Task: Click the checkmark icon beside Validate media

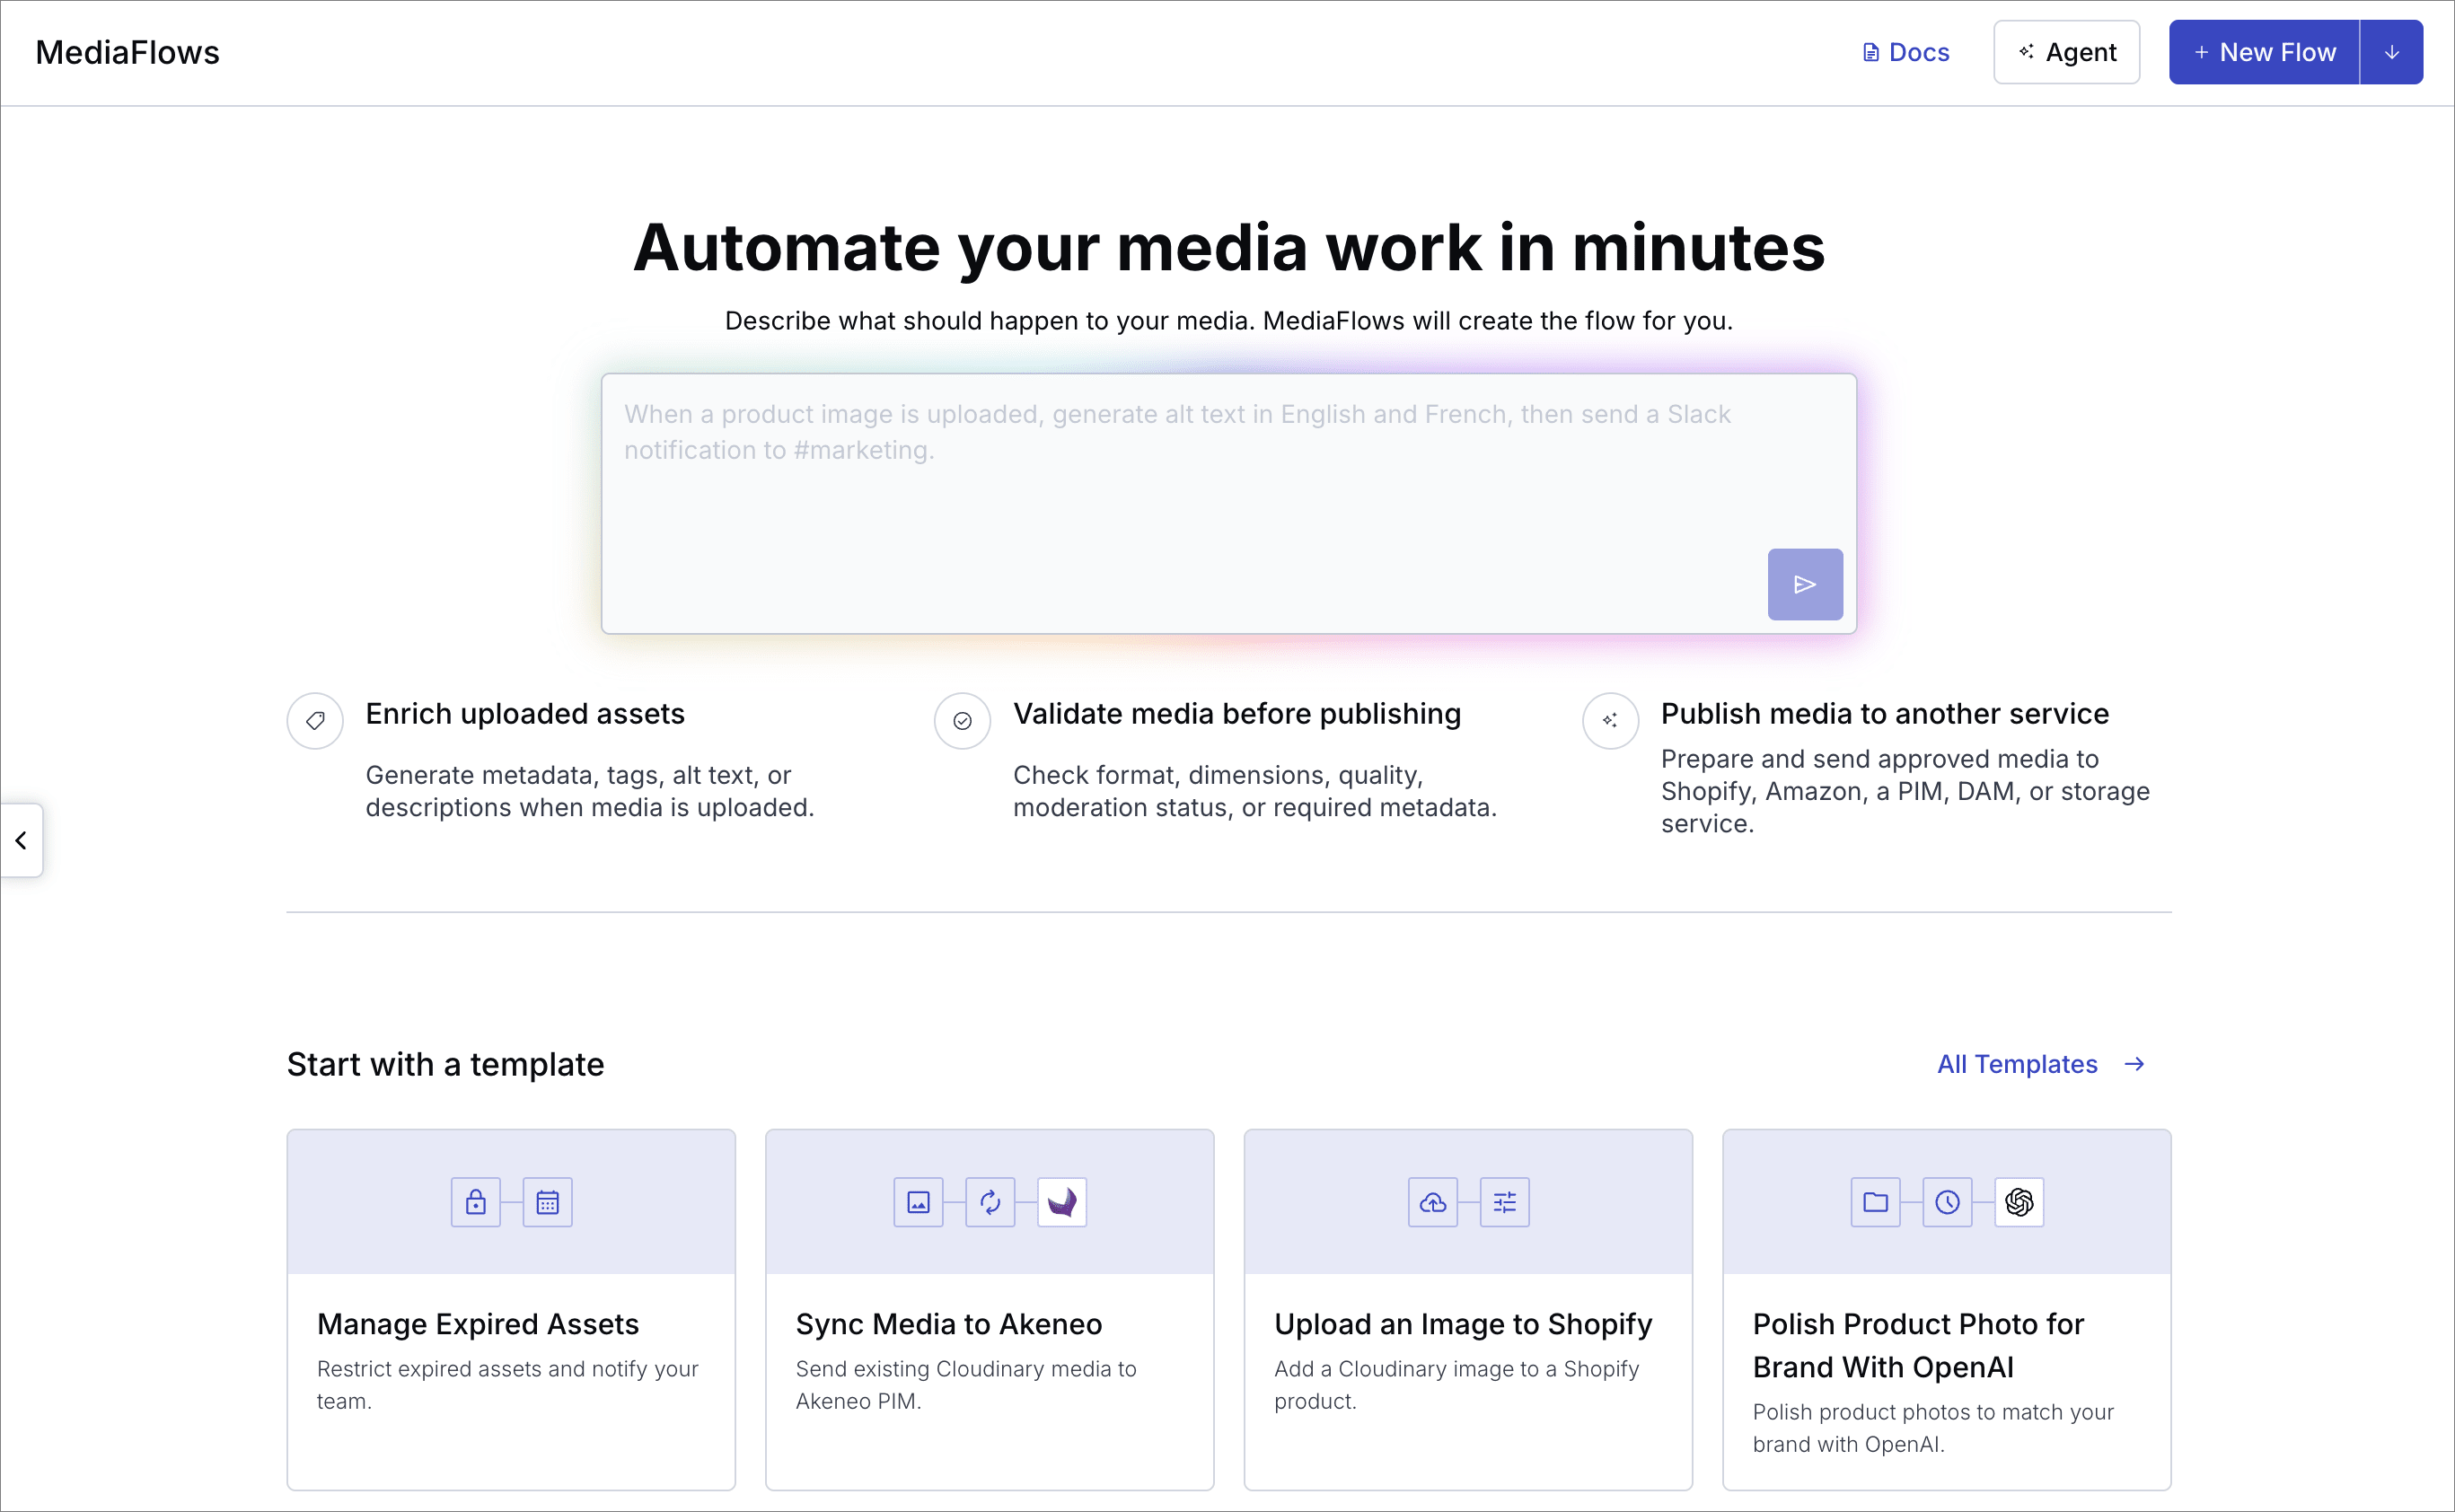Action: (x=962, y=720)
